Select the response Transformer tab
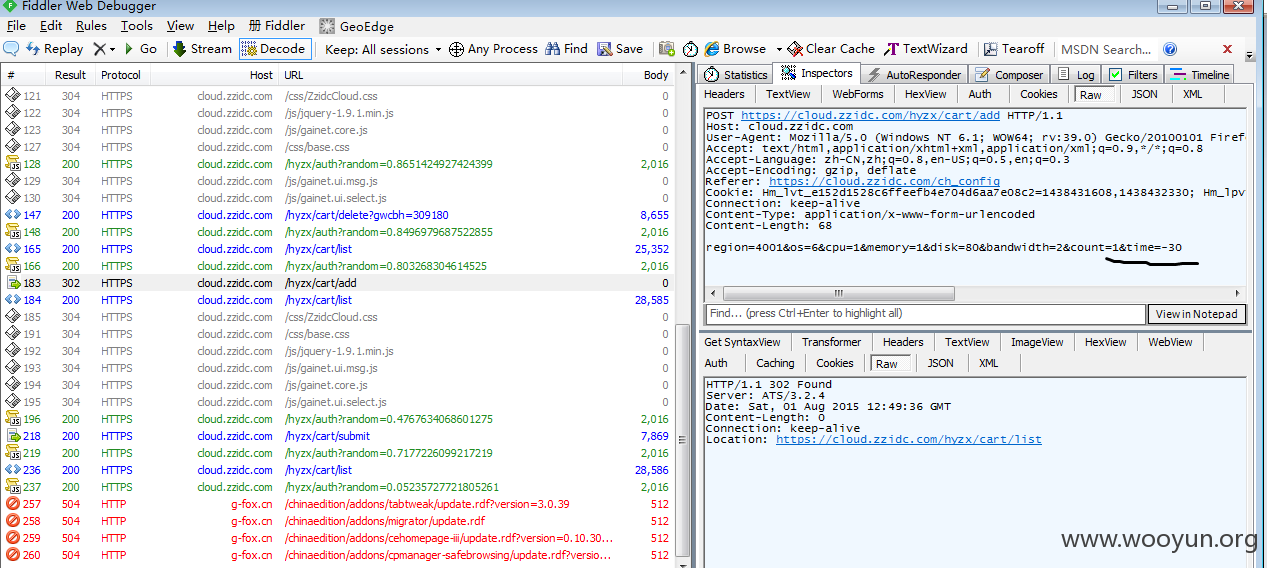Viewport: 1267px width, 568px height. [831, 342]
